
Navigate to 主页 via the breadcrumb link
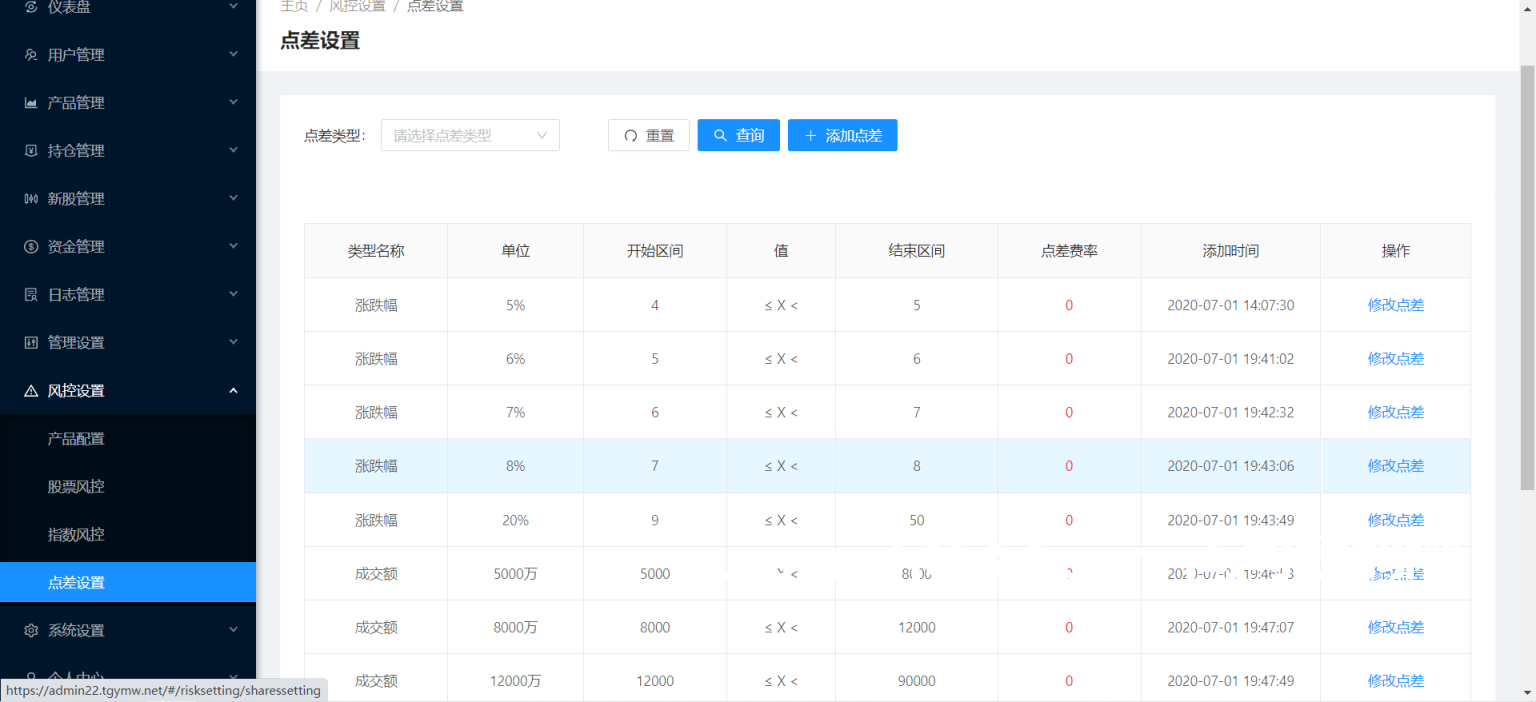pyautogui.click(x=295, y=5)
